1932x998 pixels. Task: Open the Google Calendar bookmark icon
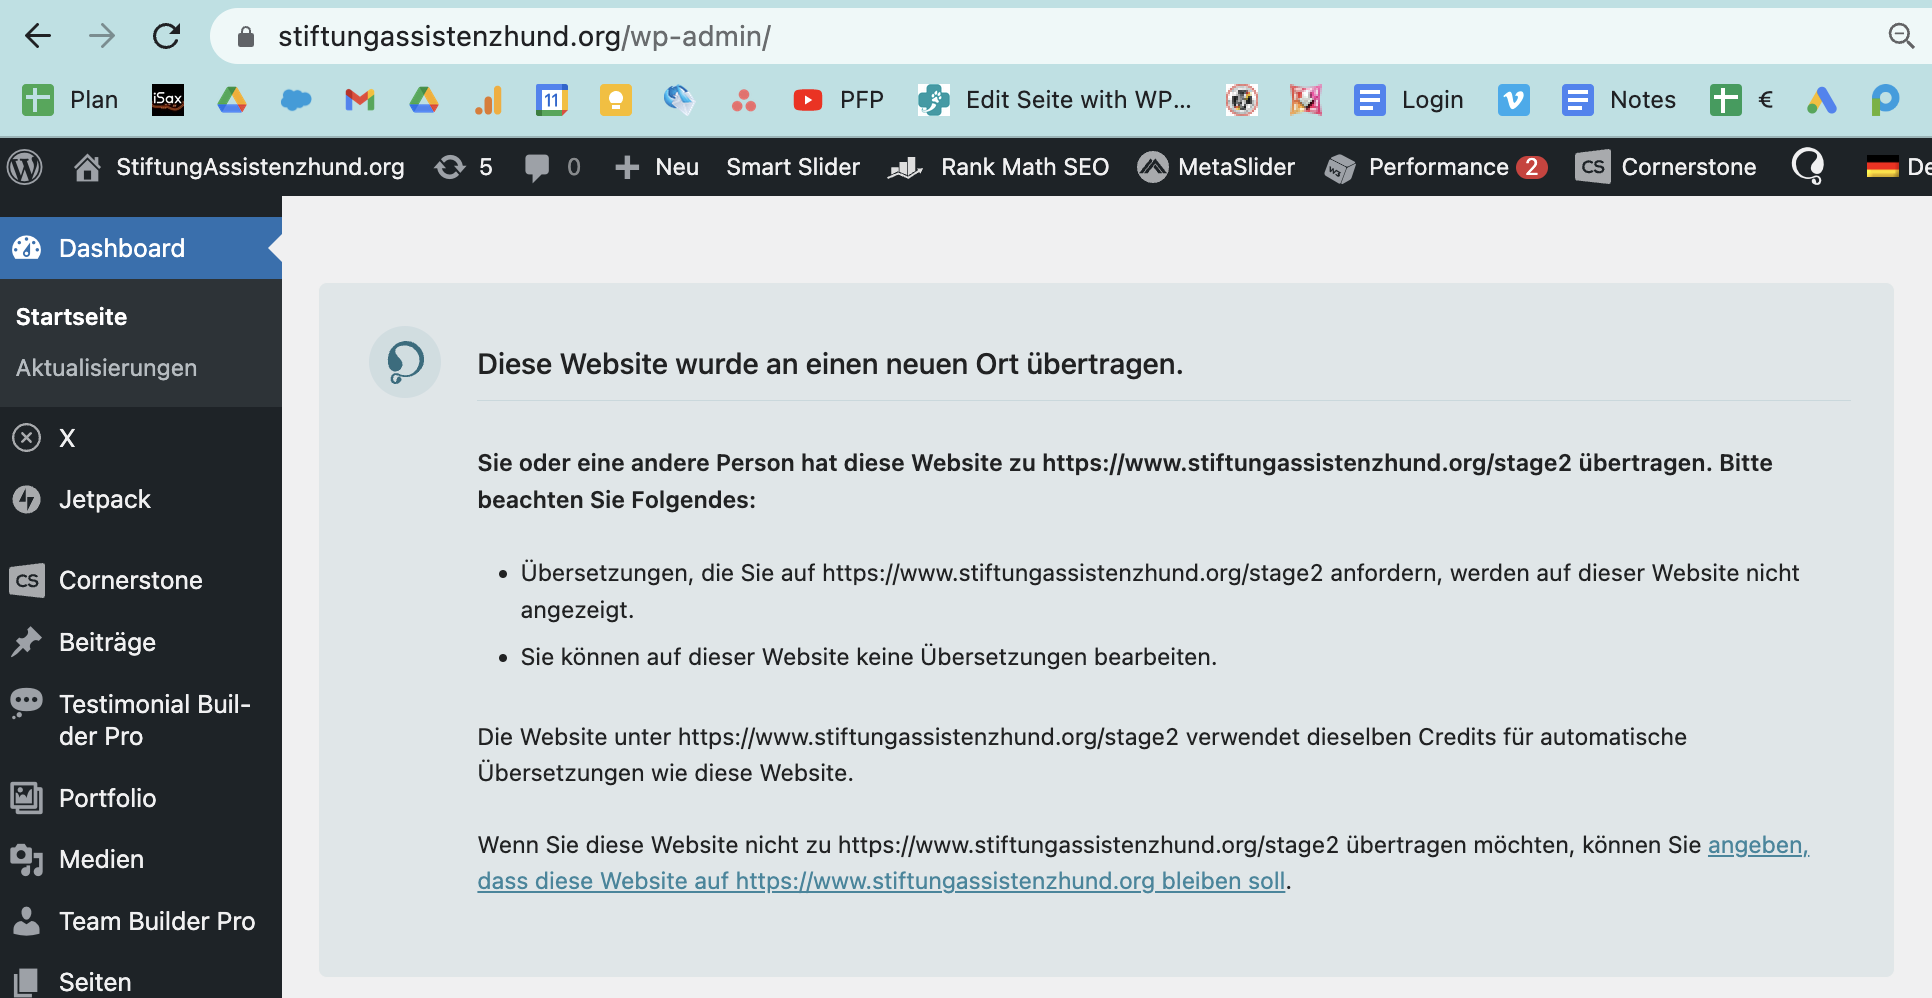point(552,100)
